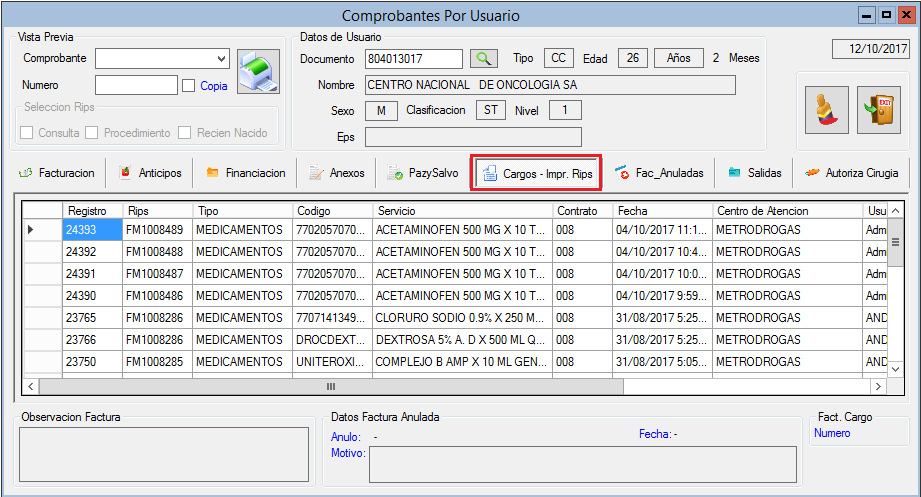Screen dimensions: 921x497
Task: Click the Numero input field
Action: [x=136, y=86]
